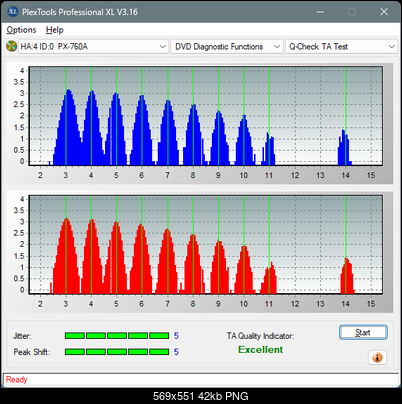Open the Options menu
The height and width of the screenshot is (404, 402).
(x=21, y=30)
